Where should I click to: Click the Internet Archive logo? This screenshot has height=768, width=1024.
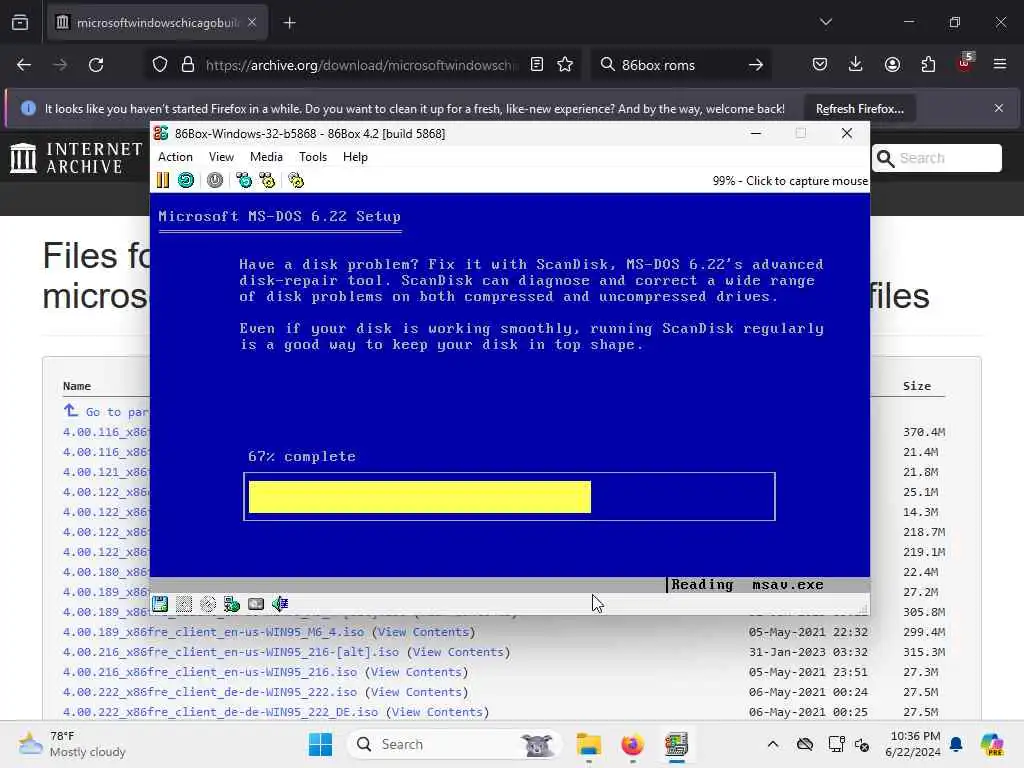coord(76,158)
